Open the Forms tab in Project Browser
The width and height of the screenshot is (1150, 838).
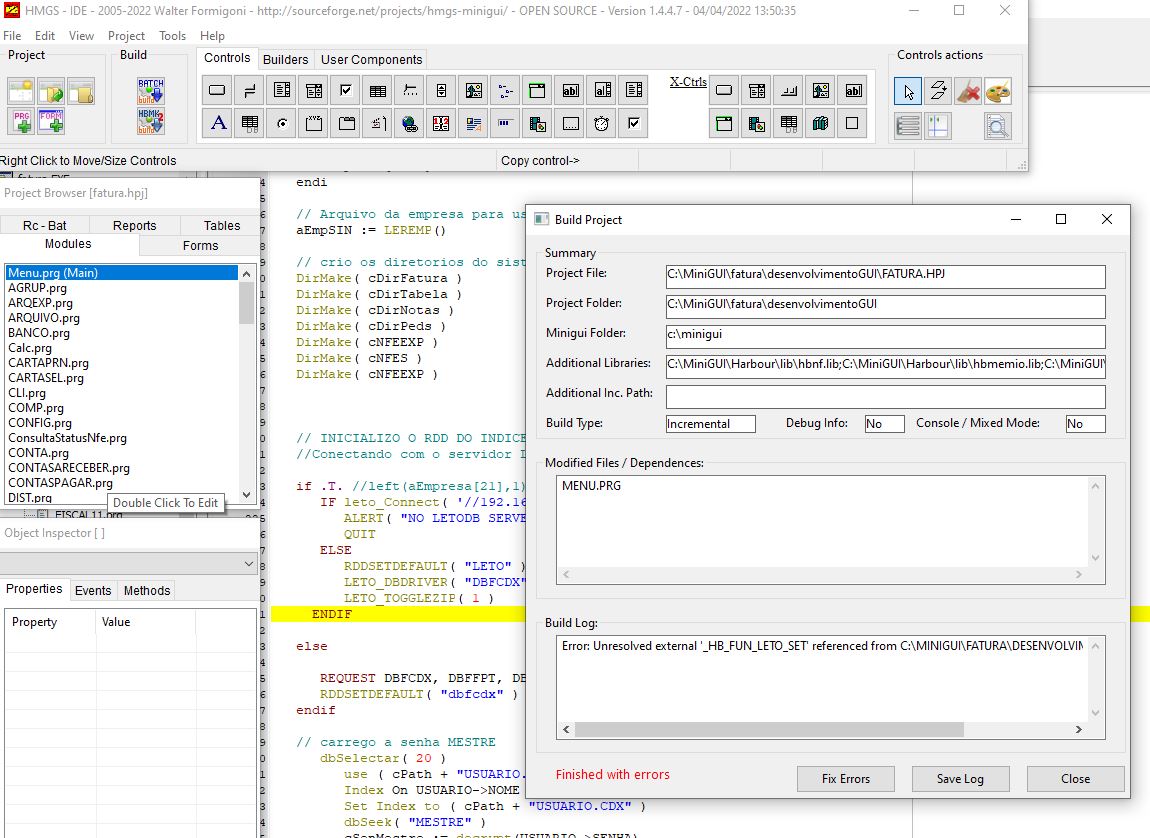pyautogui.click(x=200, y=245)
